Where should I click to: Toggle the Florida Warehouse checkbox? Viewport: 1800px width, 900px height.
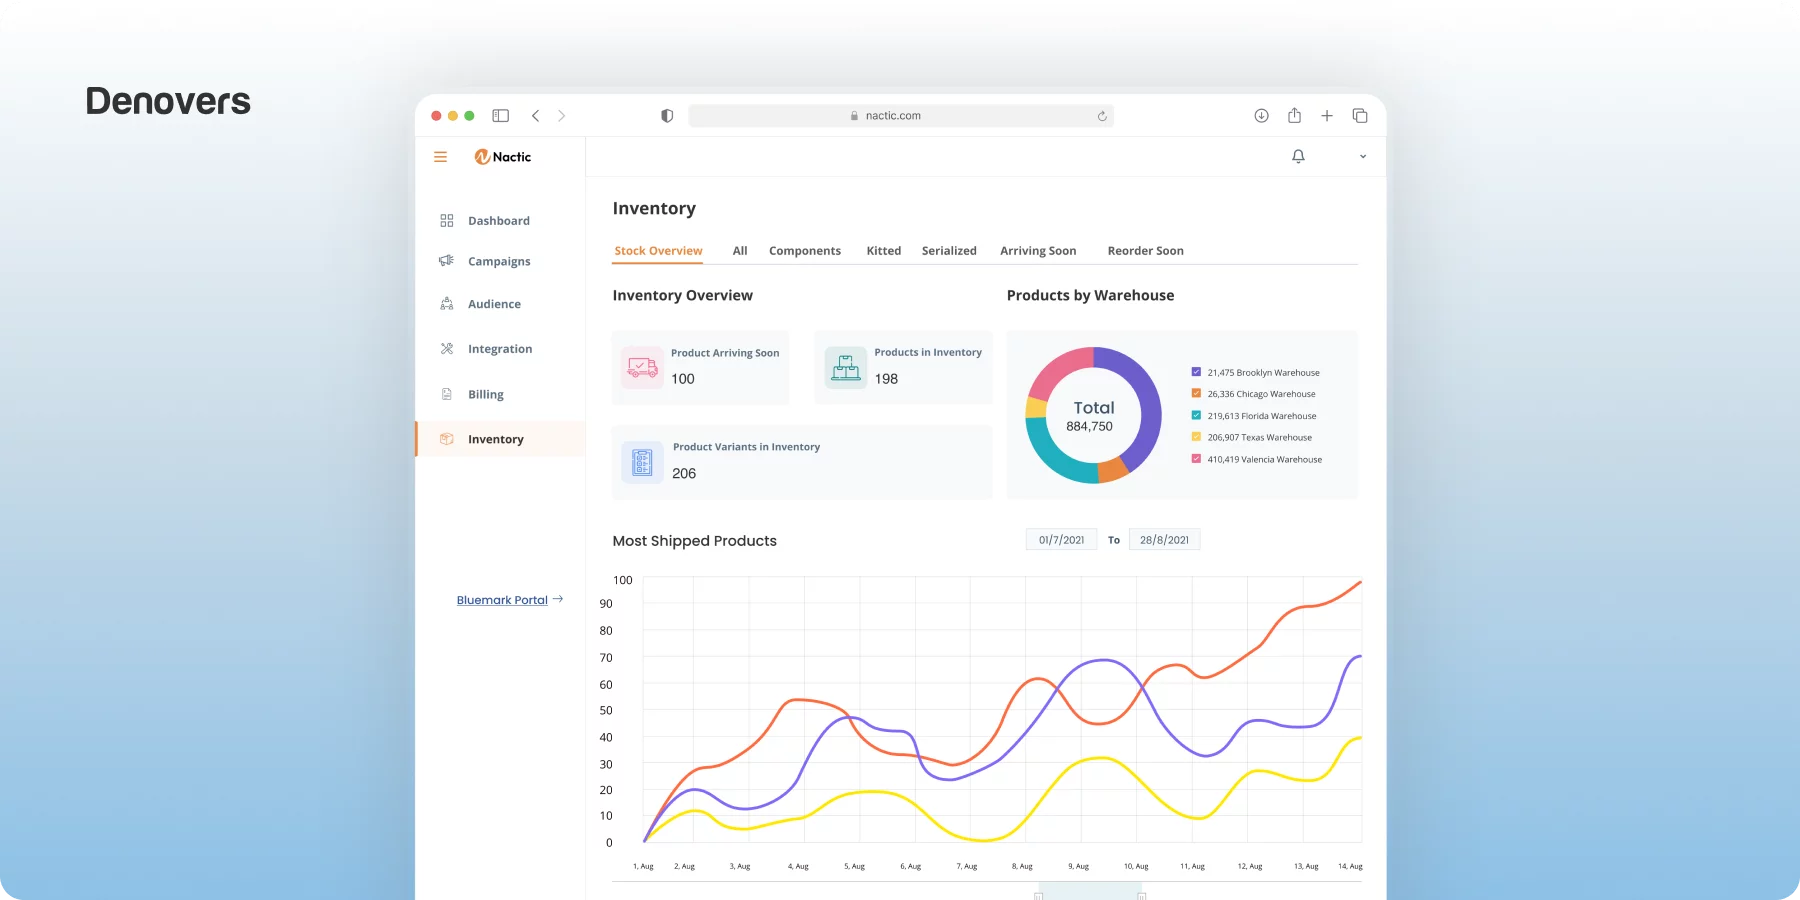point(1196,415)
